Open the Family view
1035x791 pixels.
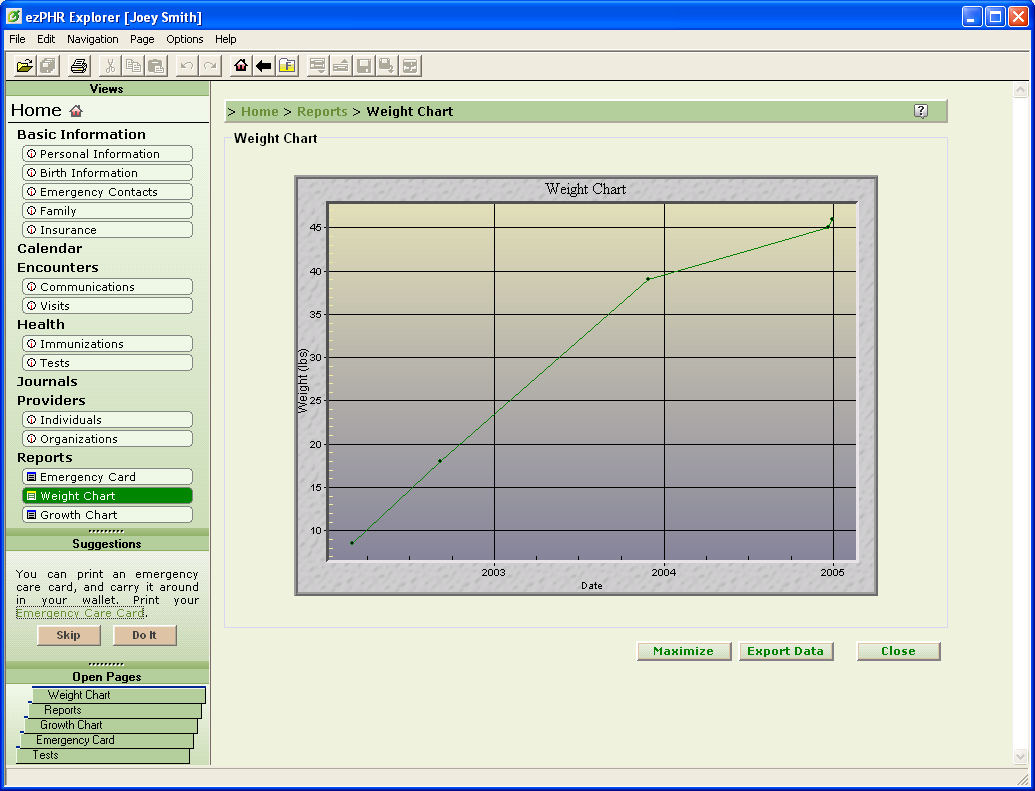pyautogui.click(x=108, y=211)
